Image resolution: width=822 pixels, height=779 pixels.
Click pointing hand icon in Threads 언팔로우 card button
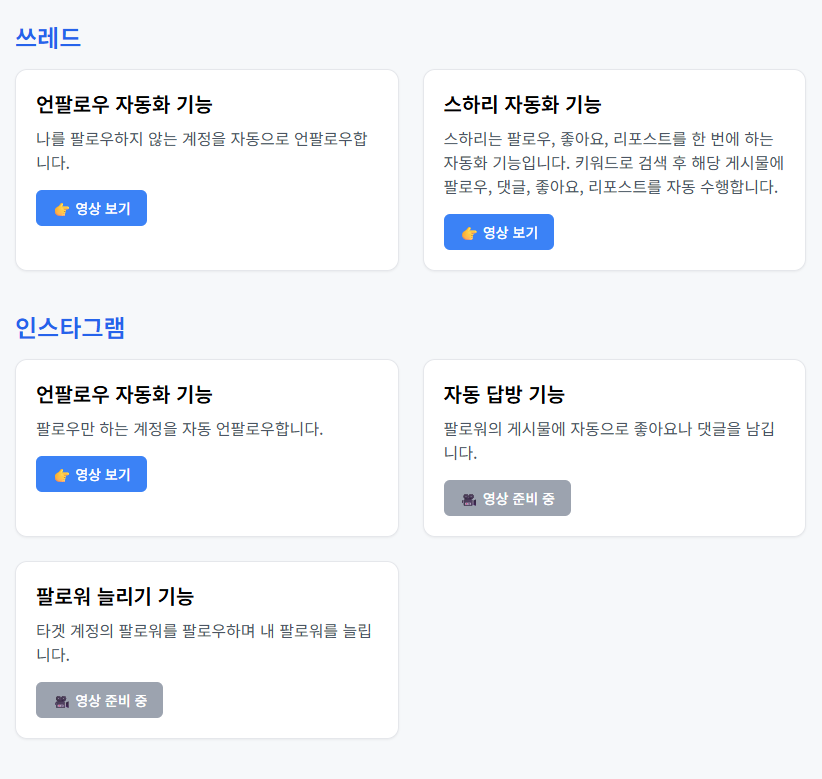point(62,209)
